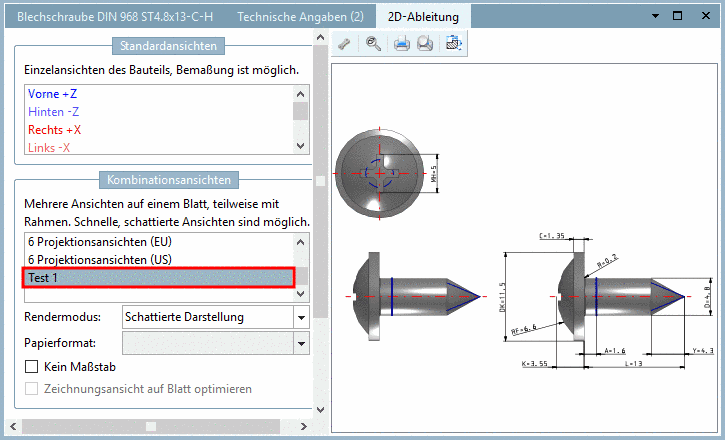Image resolution: width=725 pixels, height=440 pixels.
Task: Open the Technische Angaben (2) tab
Action: (301, 17)
